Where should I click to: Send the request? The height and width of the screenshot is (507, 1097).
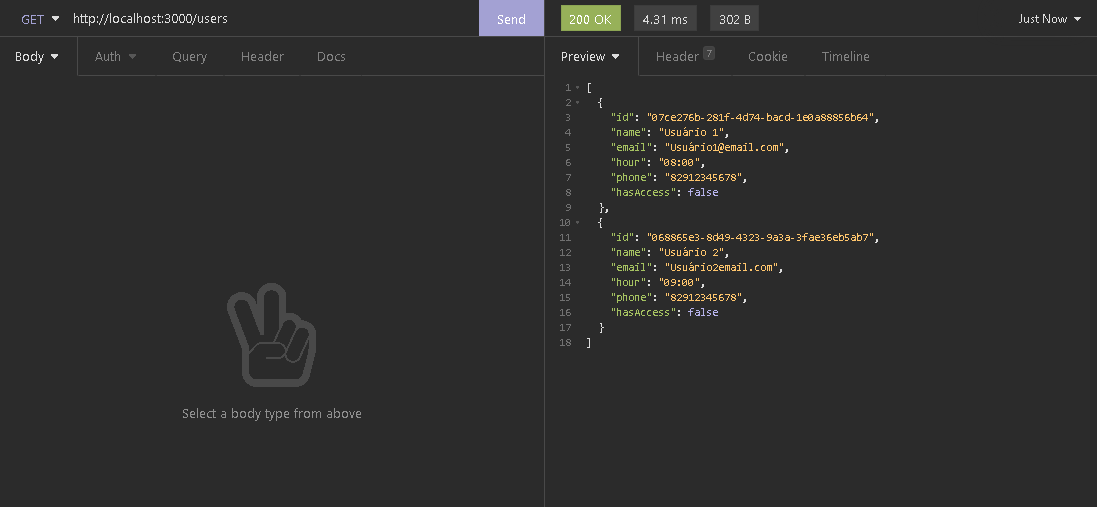click(x=511, y=19)
